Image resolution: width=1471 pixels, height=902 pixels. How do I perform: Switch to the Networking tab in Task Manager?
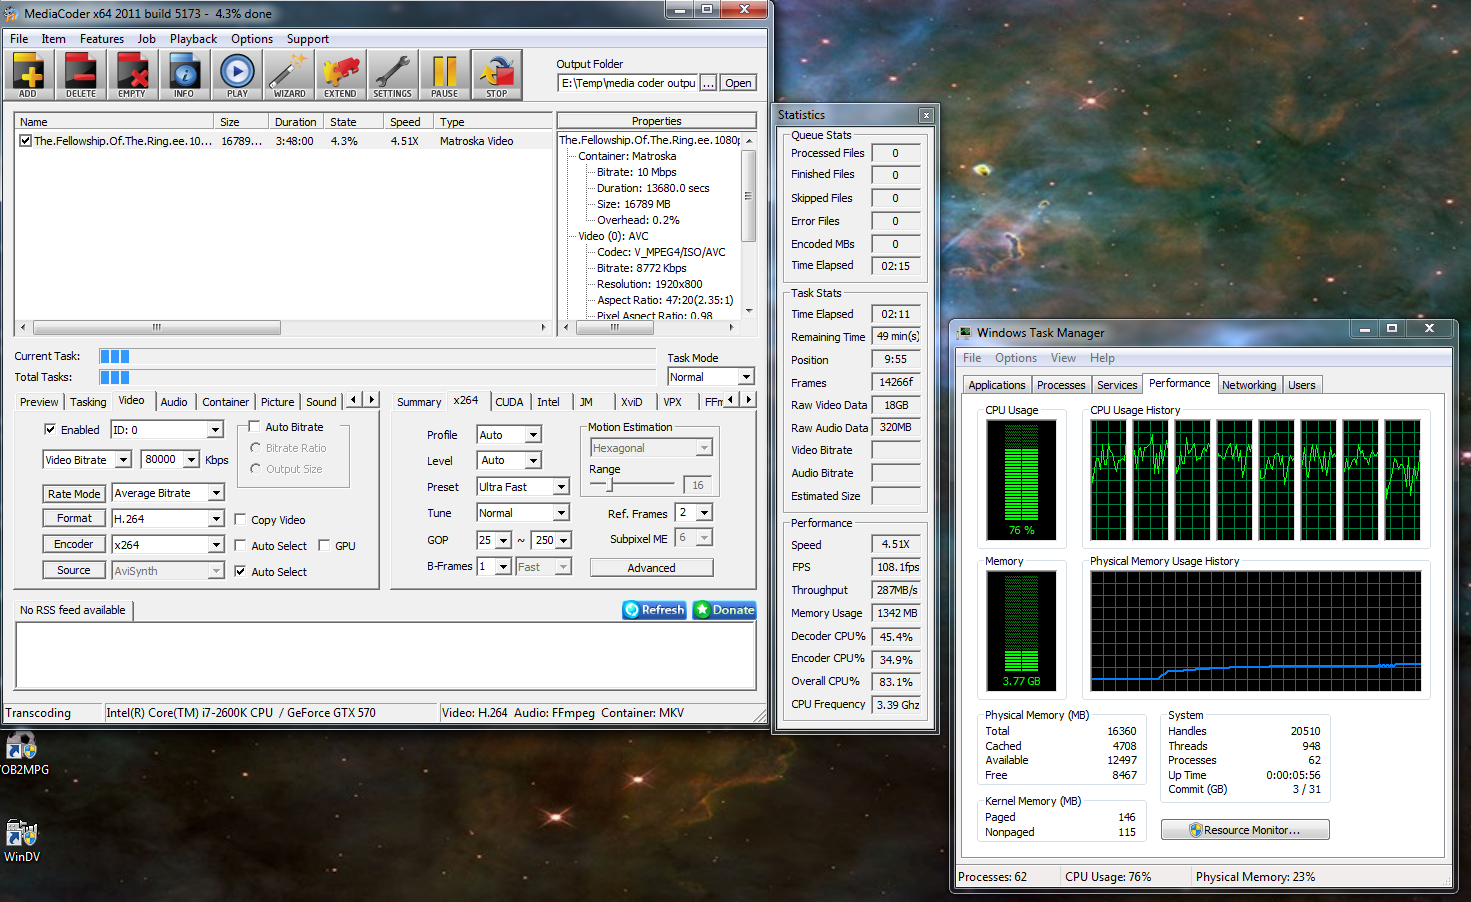1248,385
